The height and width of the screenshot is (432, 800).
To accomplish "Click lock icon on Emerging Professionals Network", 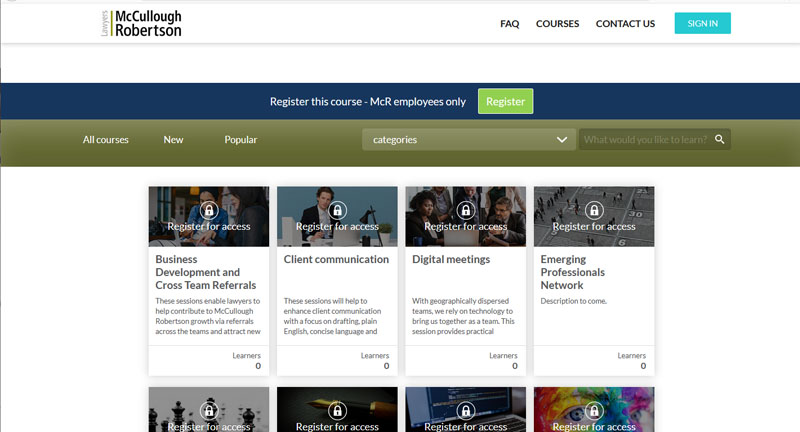I will pos(594,210).
